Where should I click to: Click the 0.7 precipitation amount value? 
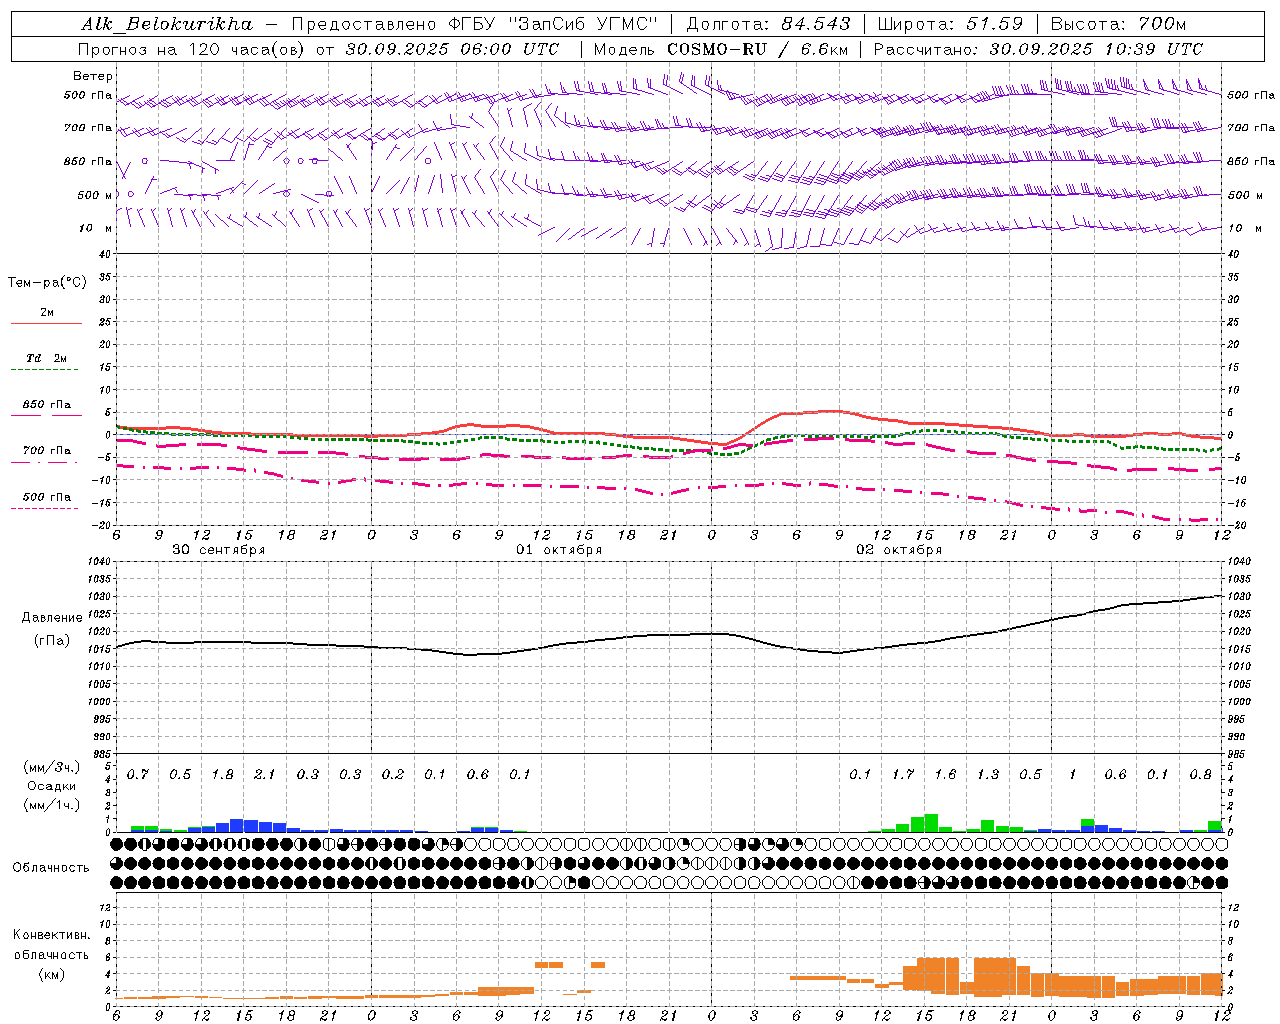tap(138, 774)
